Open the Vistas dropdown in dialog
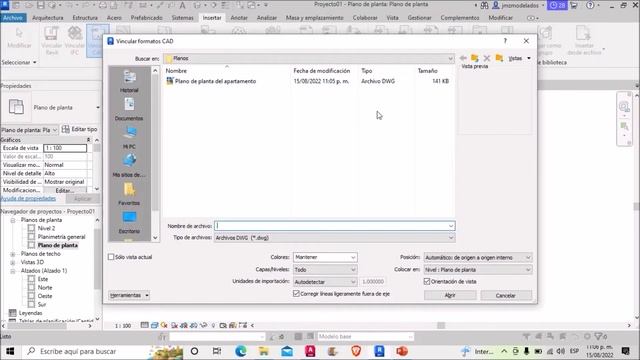Image resolution: width=640 pixels, height=360 pixels. [x=519, y=58]
